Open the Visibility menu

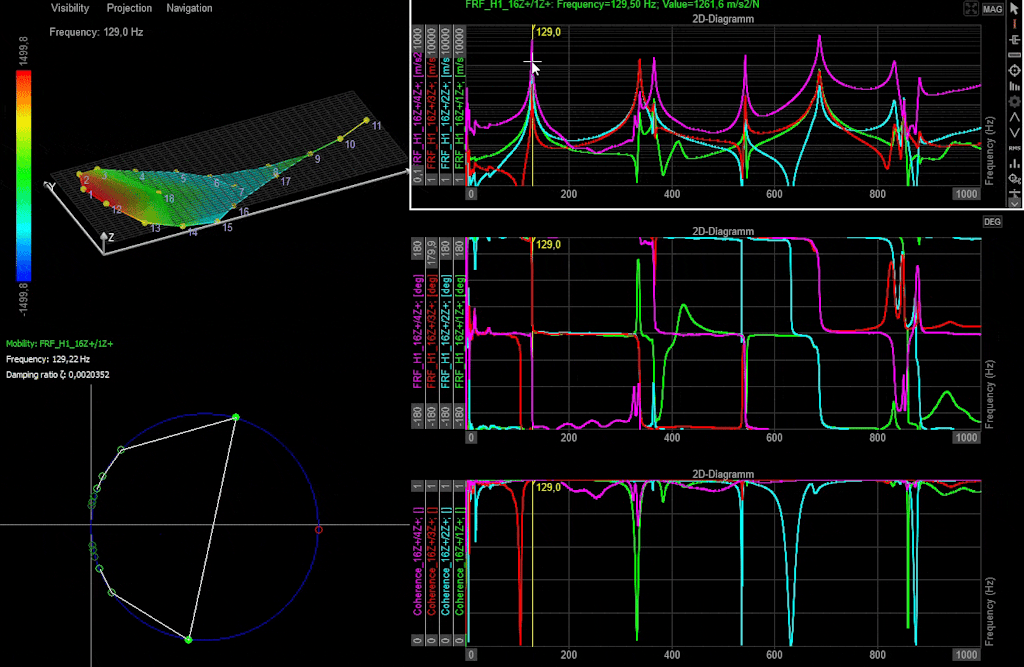70,8
